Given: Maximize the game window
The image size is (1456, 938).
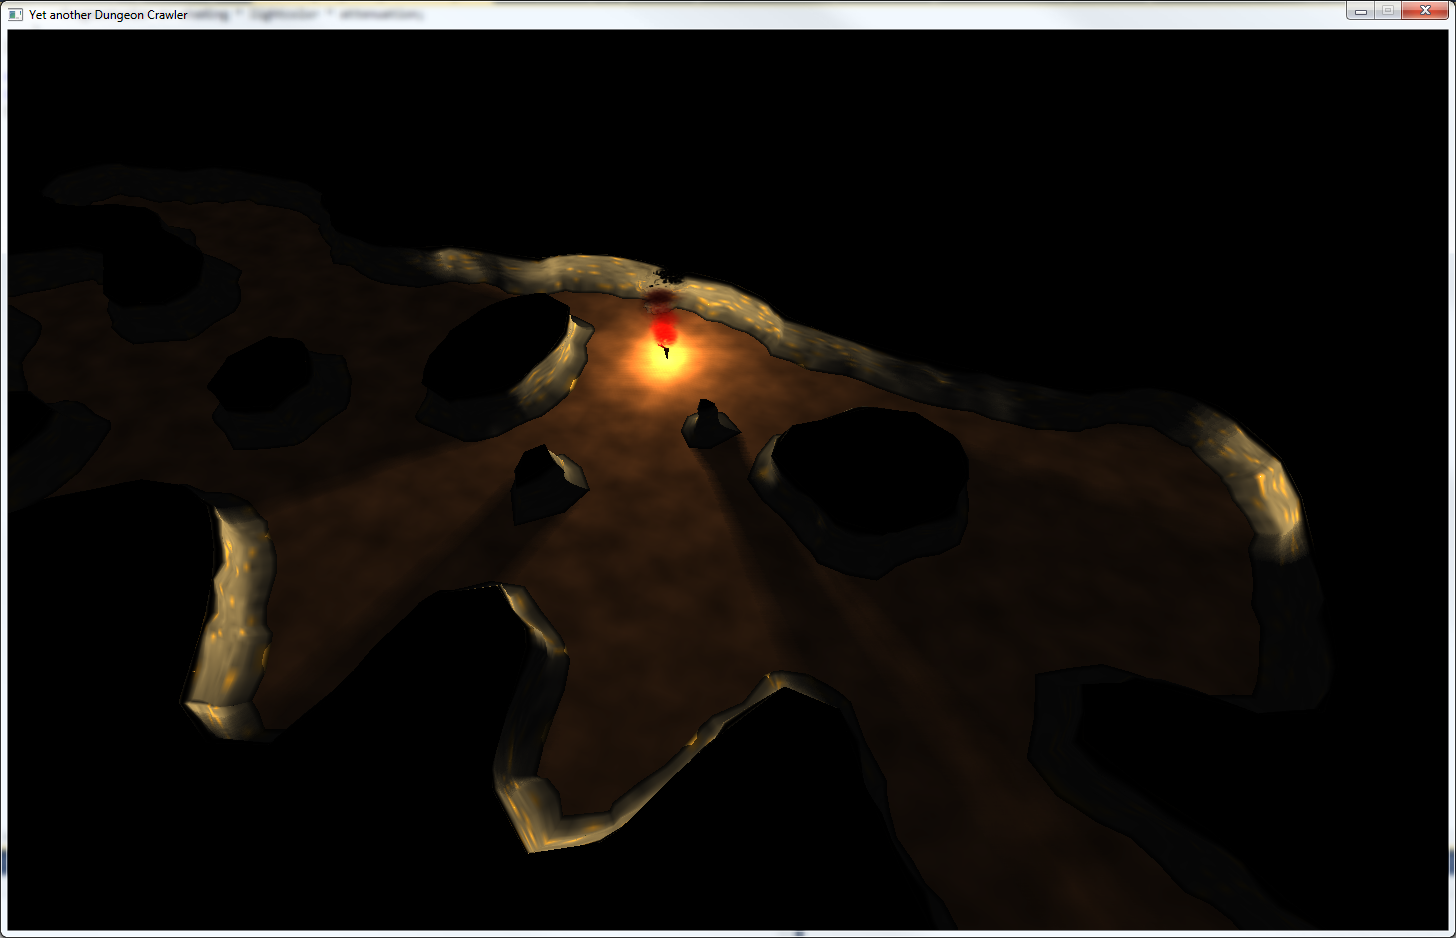Looking at the screenshot, I should tap(1388, 11).
